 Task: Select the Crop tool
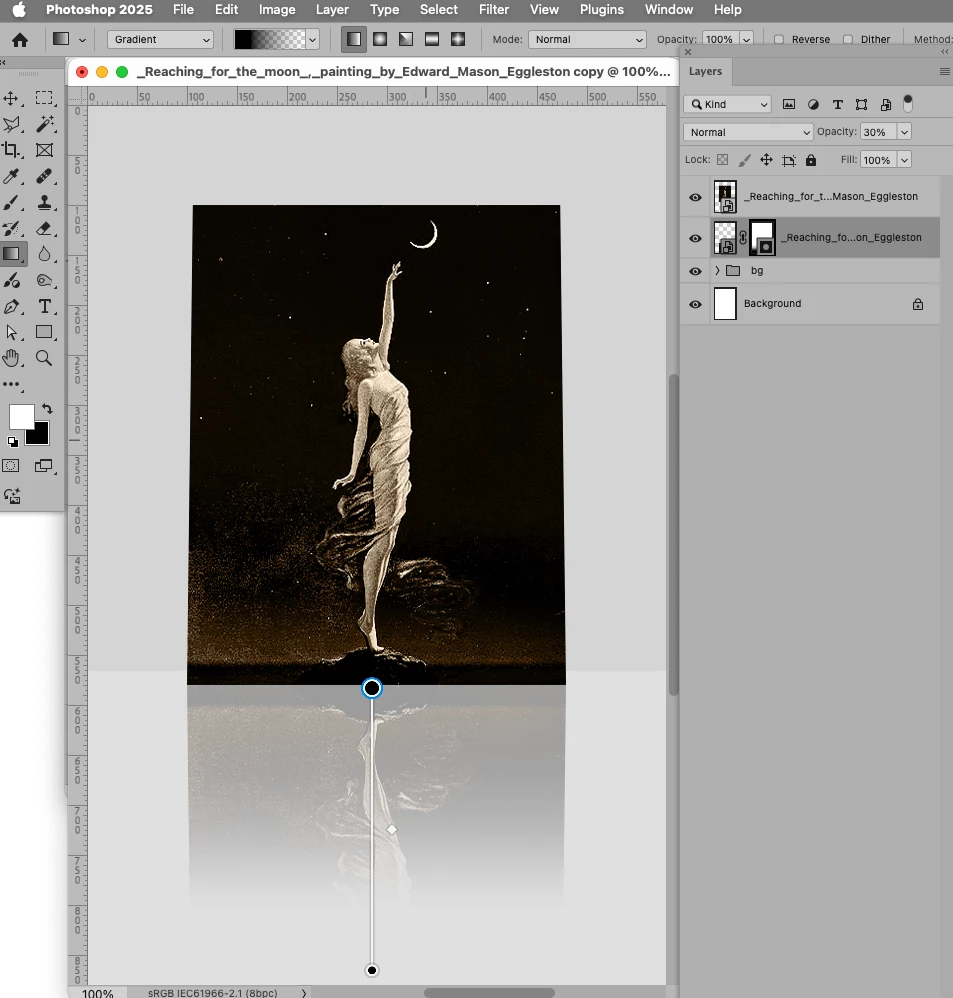point(11,150)
